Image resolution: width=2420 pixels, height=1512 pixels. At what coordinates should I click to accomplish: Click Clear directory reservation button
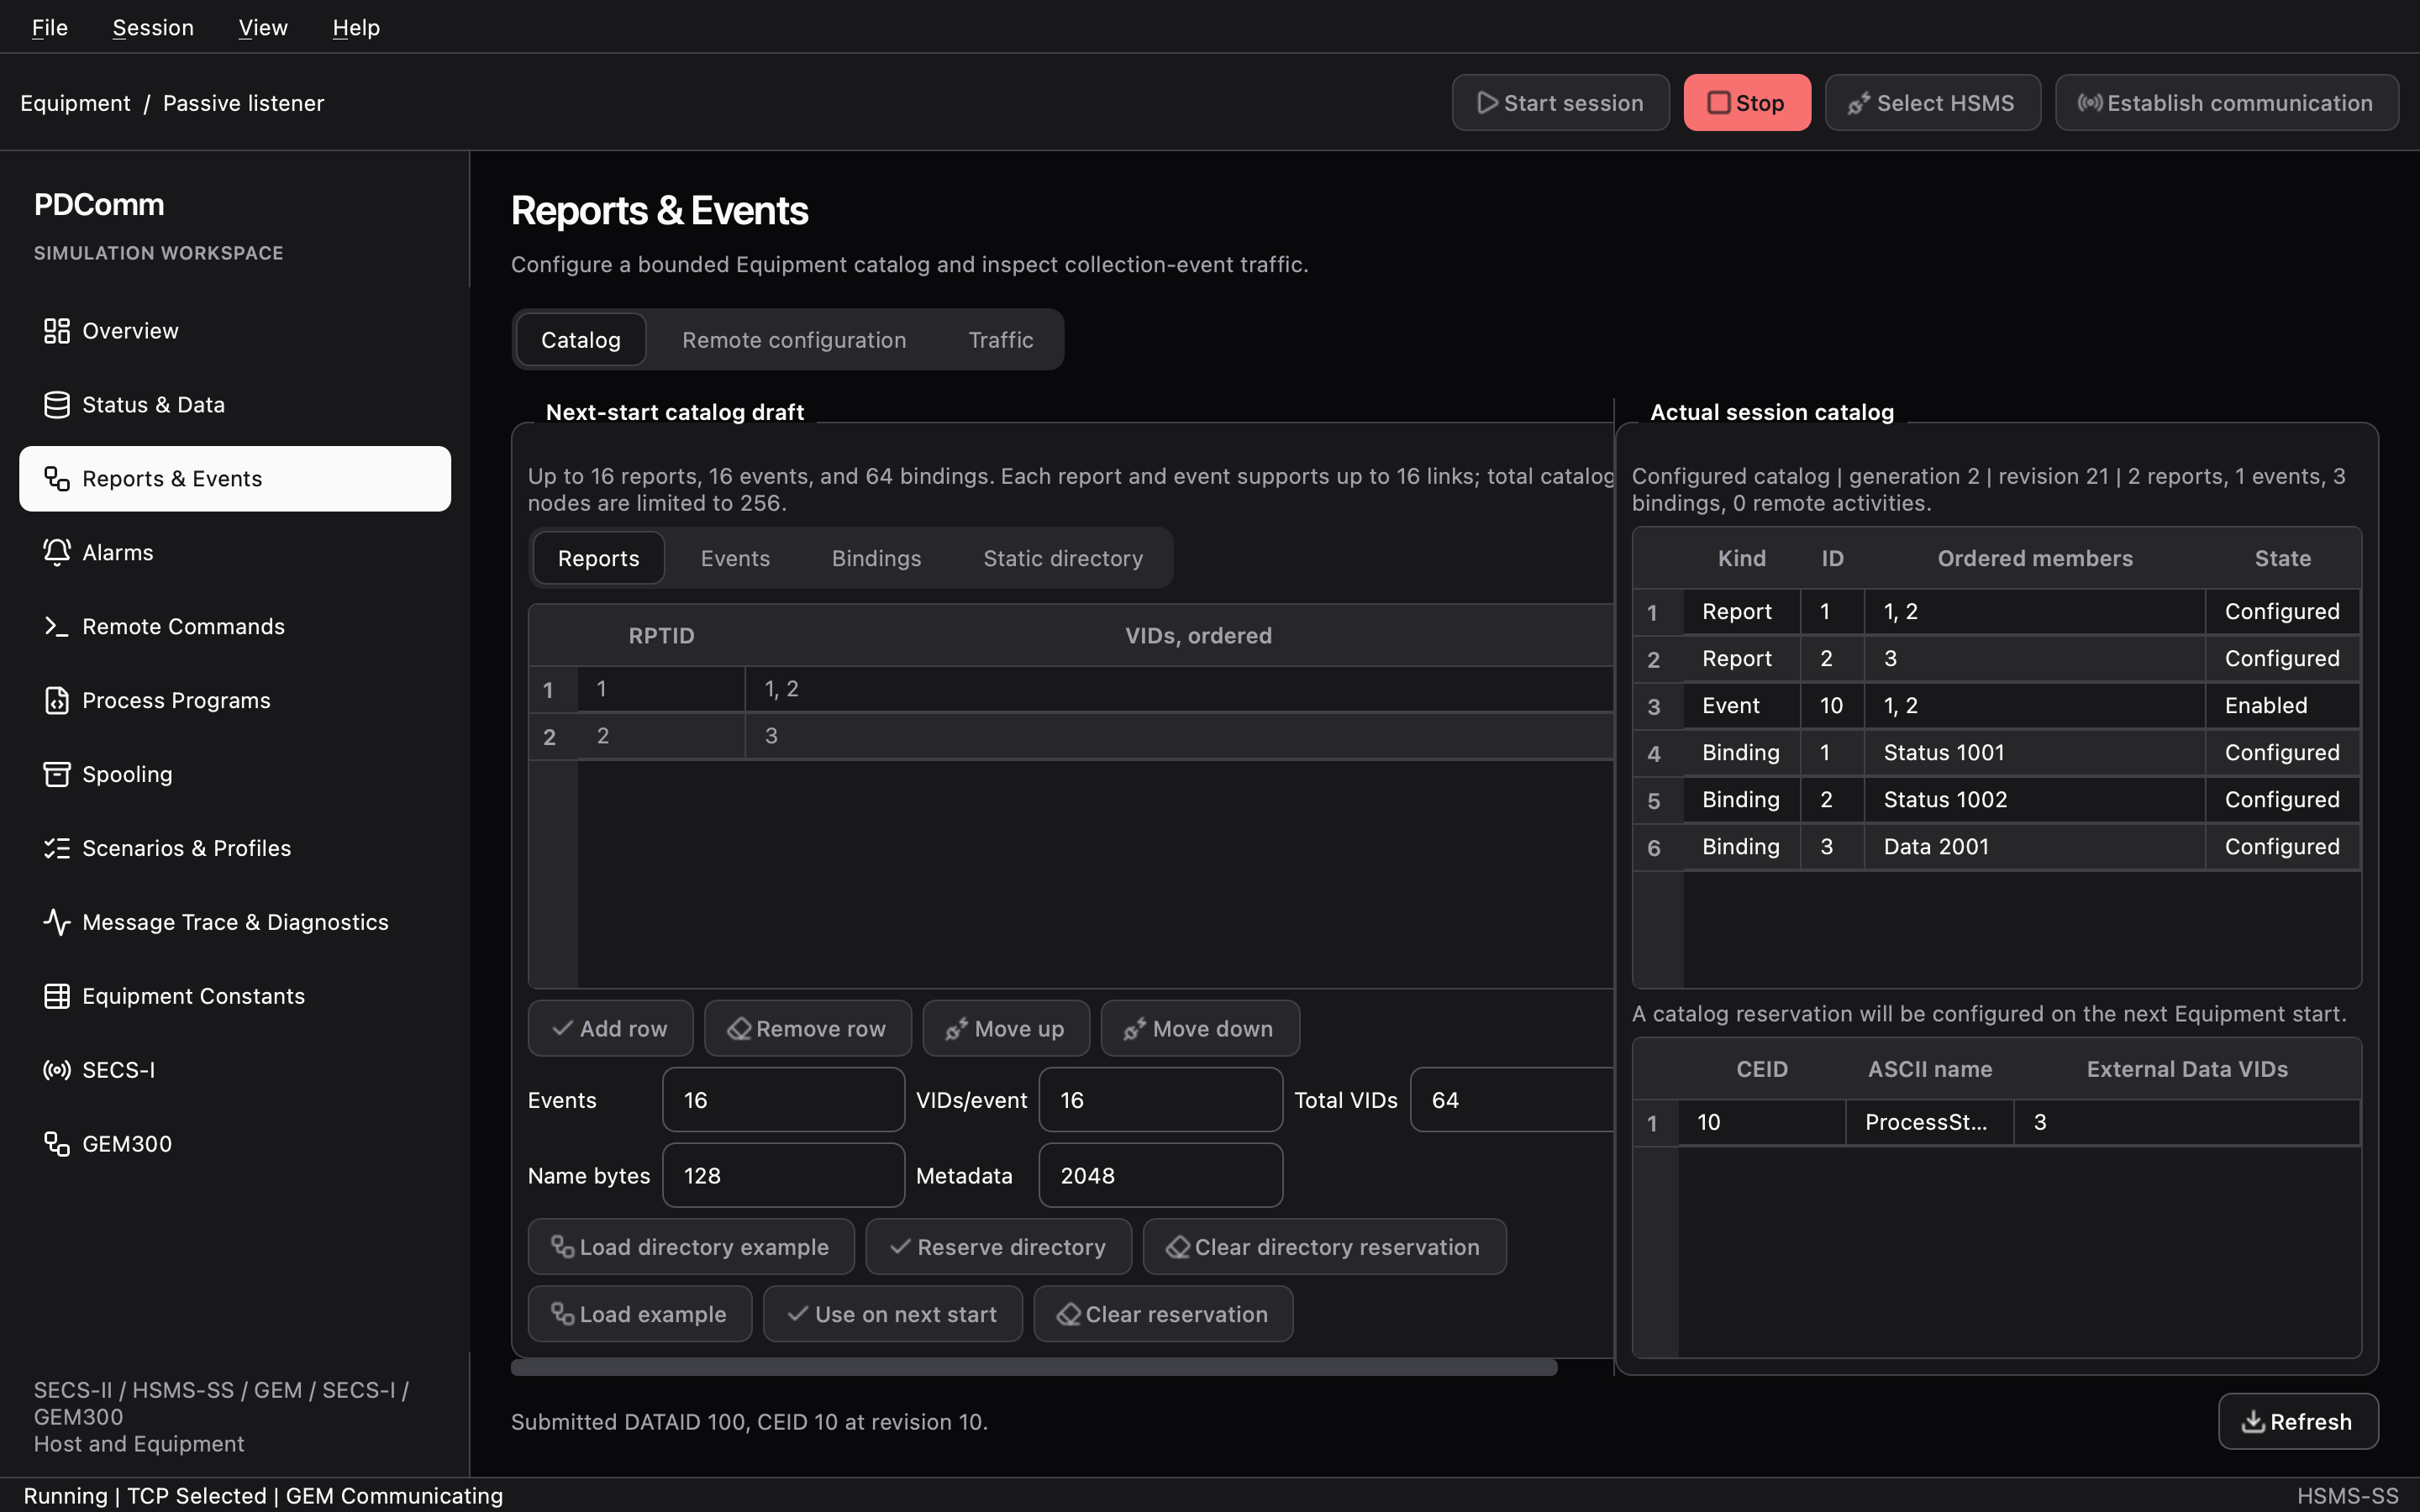pyautogui.click(x=1324, y=1247)
